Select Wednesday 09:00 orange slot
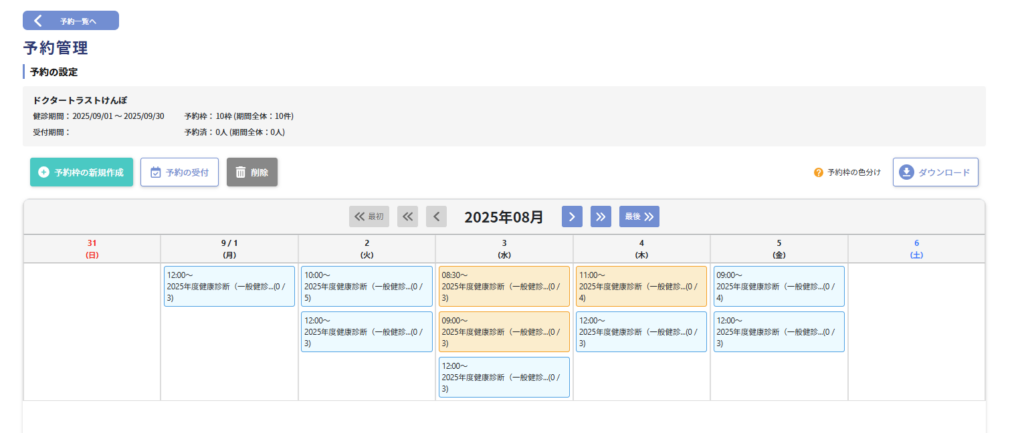Image resolution: width=1024 pixels, height=433 pixels. coord(504,331)
